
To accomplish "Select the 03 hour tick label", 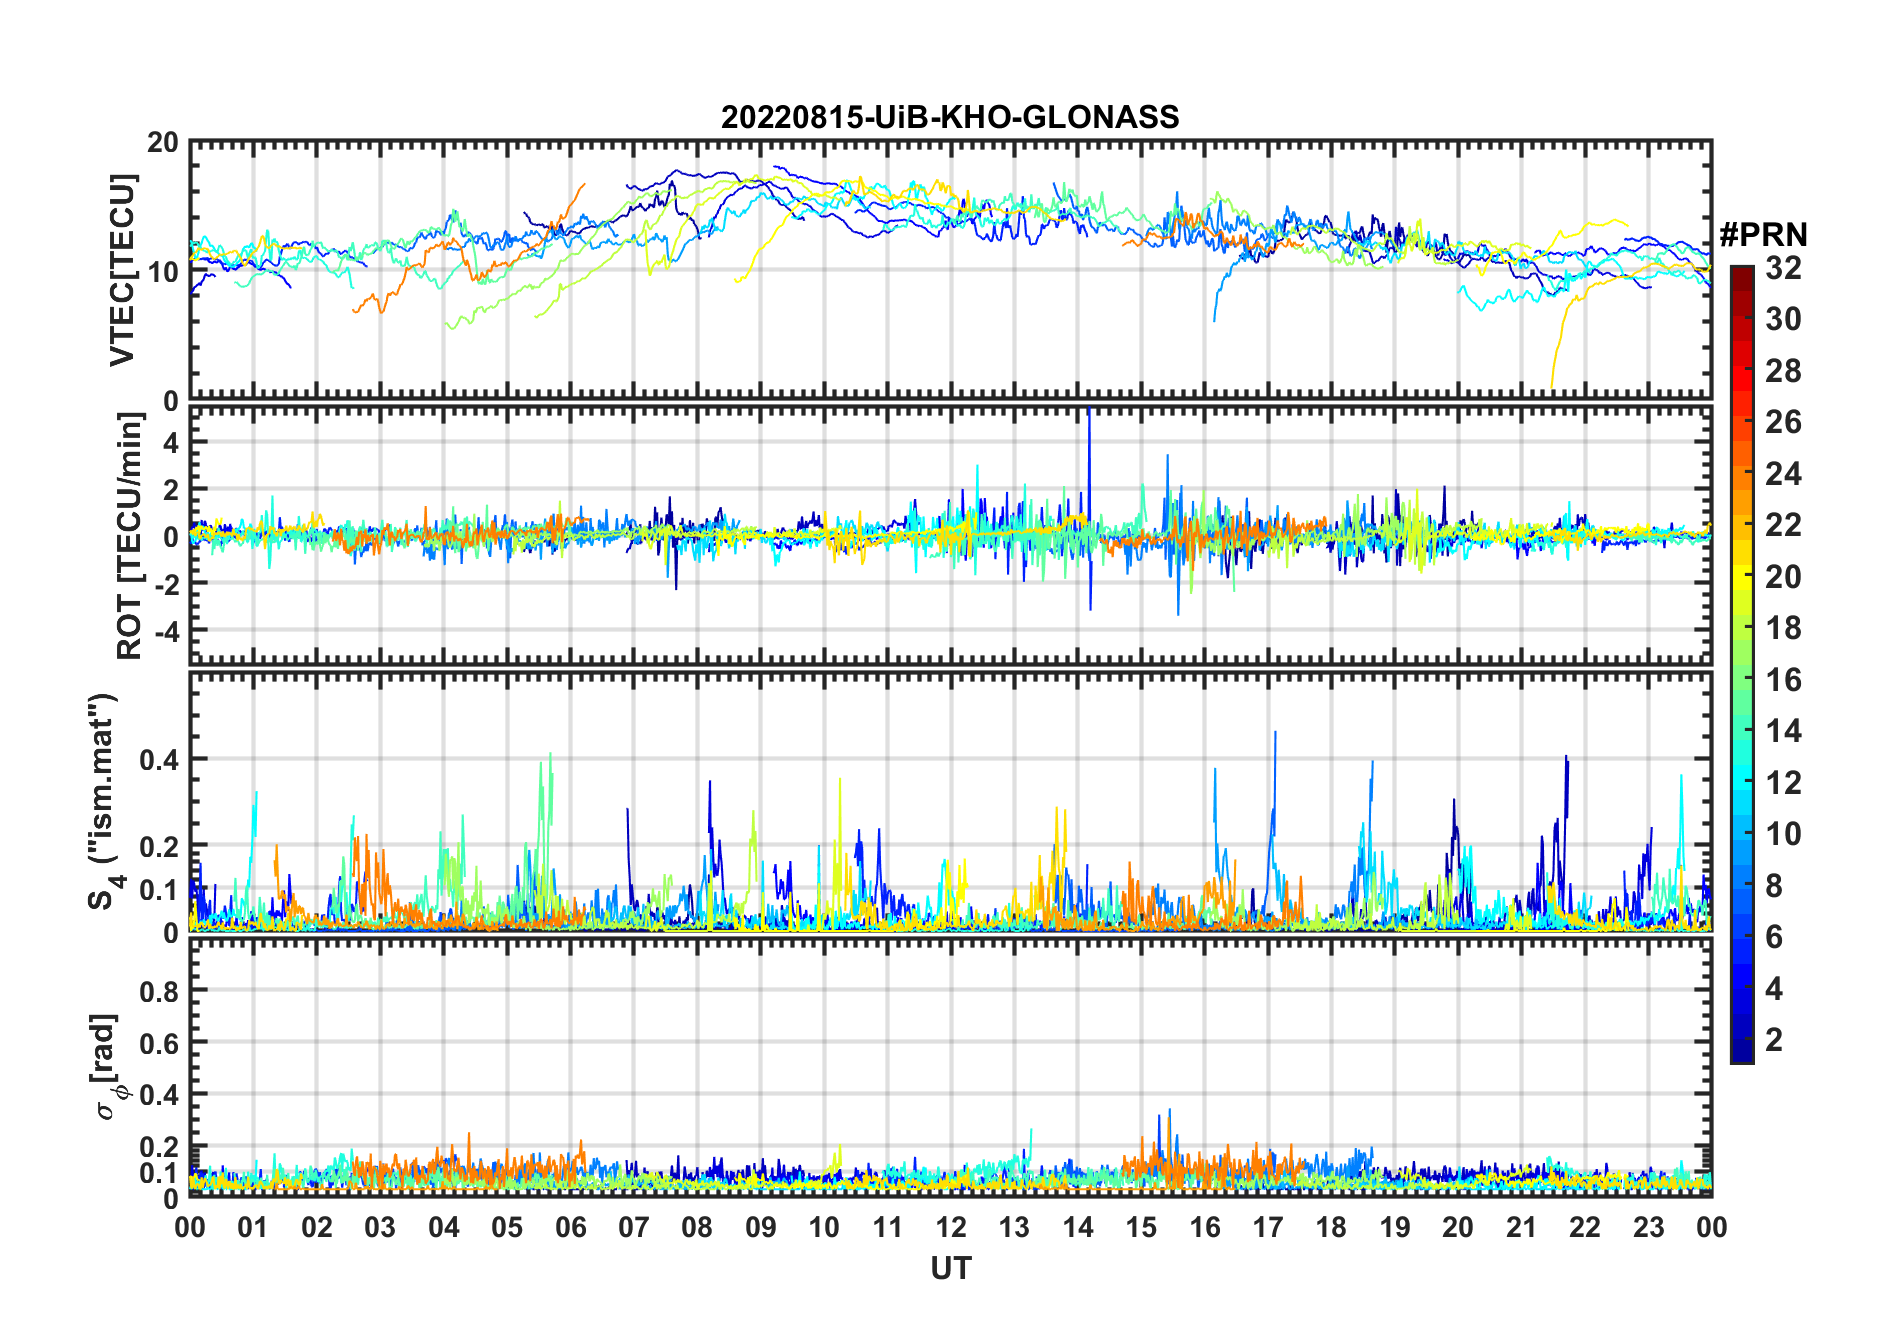I will pyautogui.click(x=380, y=1227).
